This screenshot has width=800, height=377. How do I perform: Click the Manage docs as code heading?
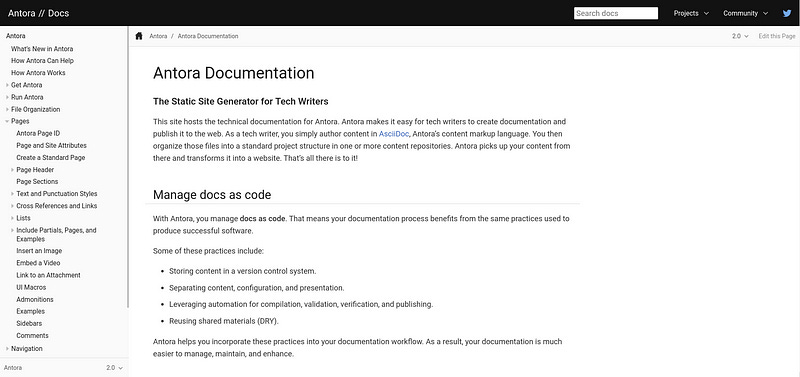212,195
